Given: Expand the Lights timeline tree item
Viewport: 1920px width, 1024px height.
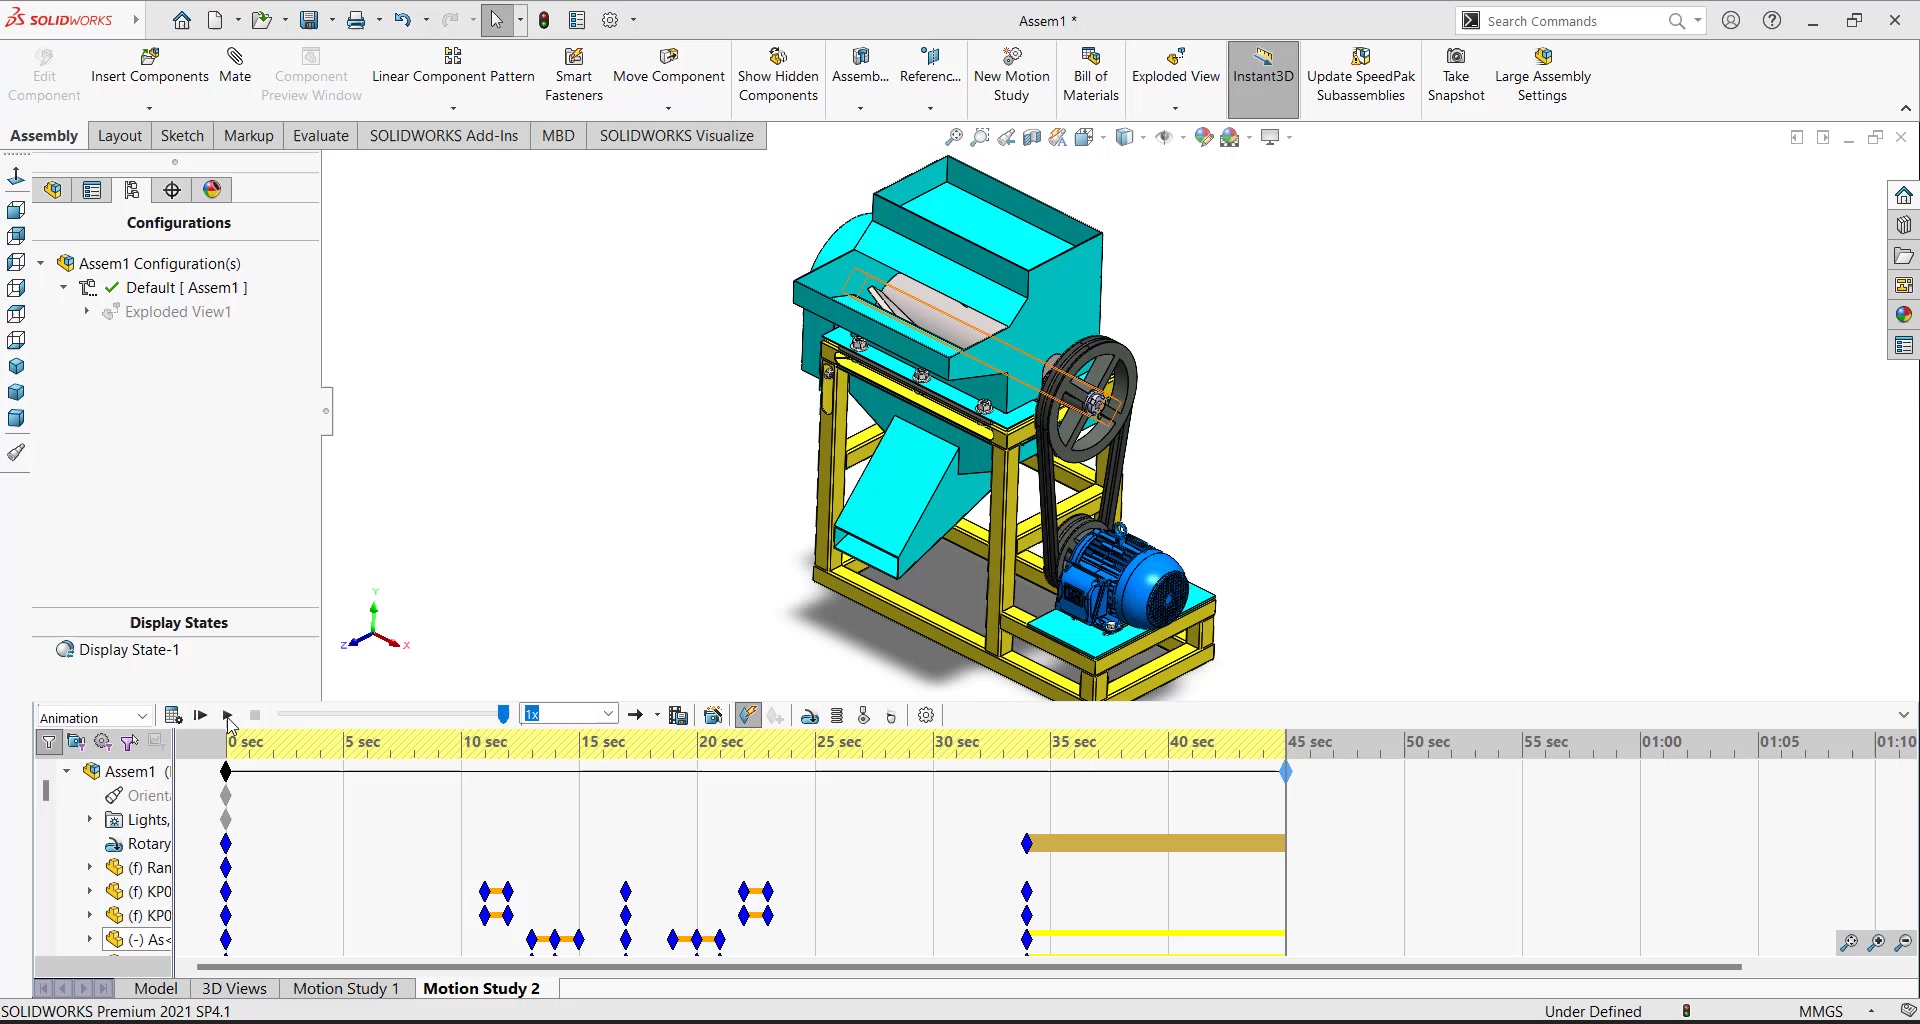Looking at the screenshot, I should (x=90, y=819).
